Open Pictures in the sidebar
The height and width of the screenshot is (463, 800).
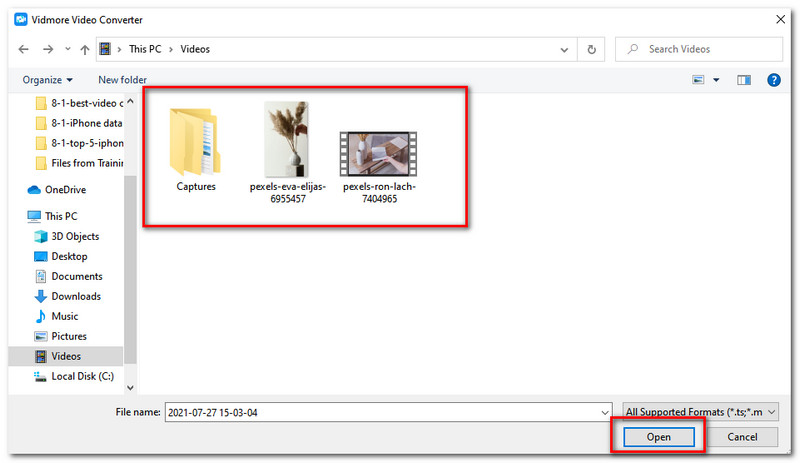[x=61, y=336]
